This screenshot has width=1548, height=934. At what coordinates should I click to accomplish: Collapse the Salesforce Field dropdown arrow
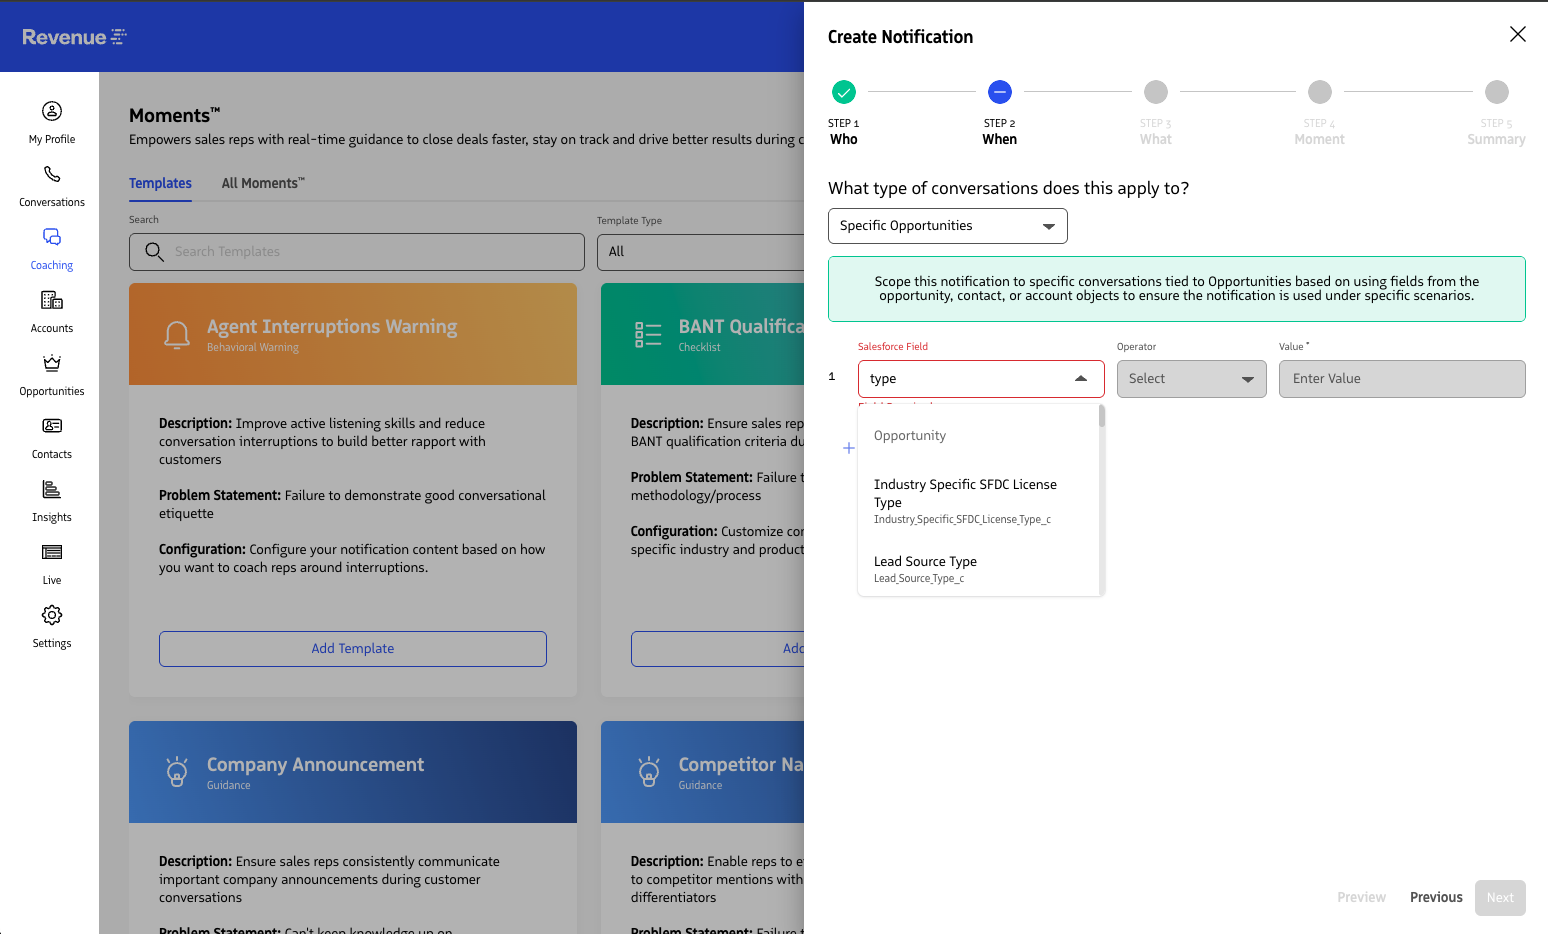[1081, 379]
